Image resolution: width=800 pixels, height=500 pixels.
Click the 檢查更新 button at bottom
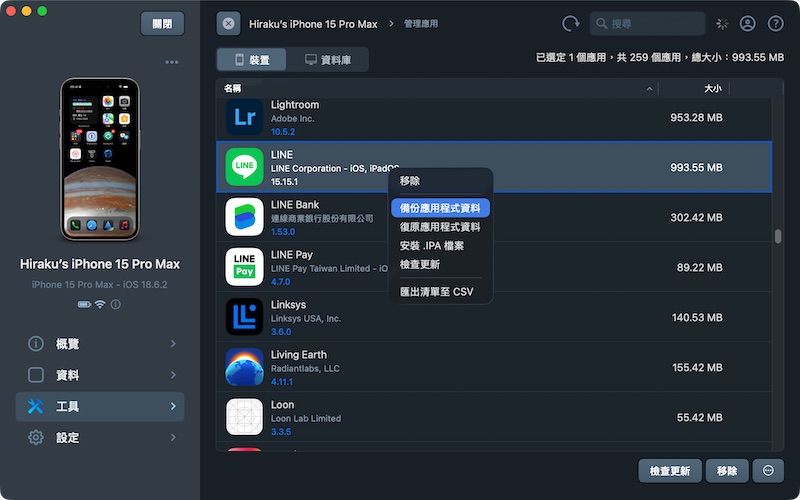point(670,470)
